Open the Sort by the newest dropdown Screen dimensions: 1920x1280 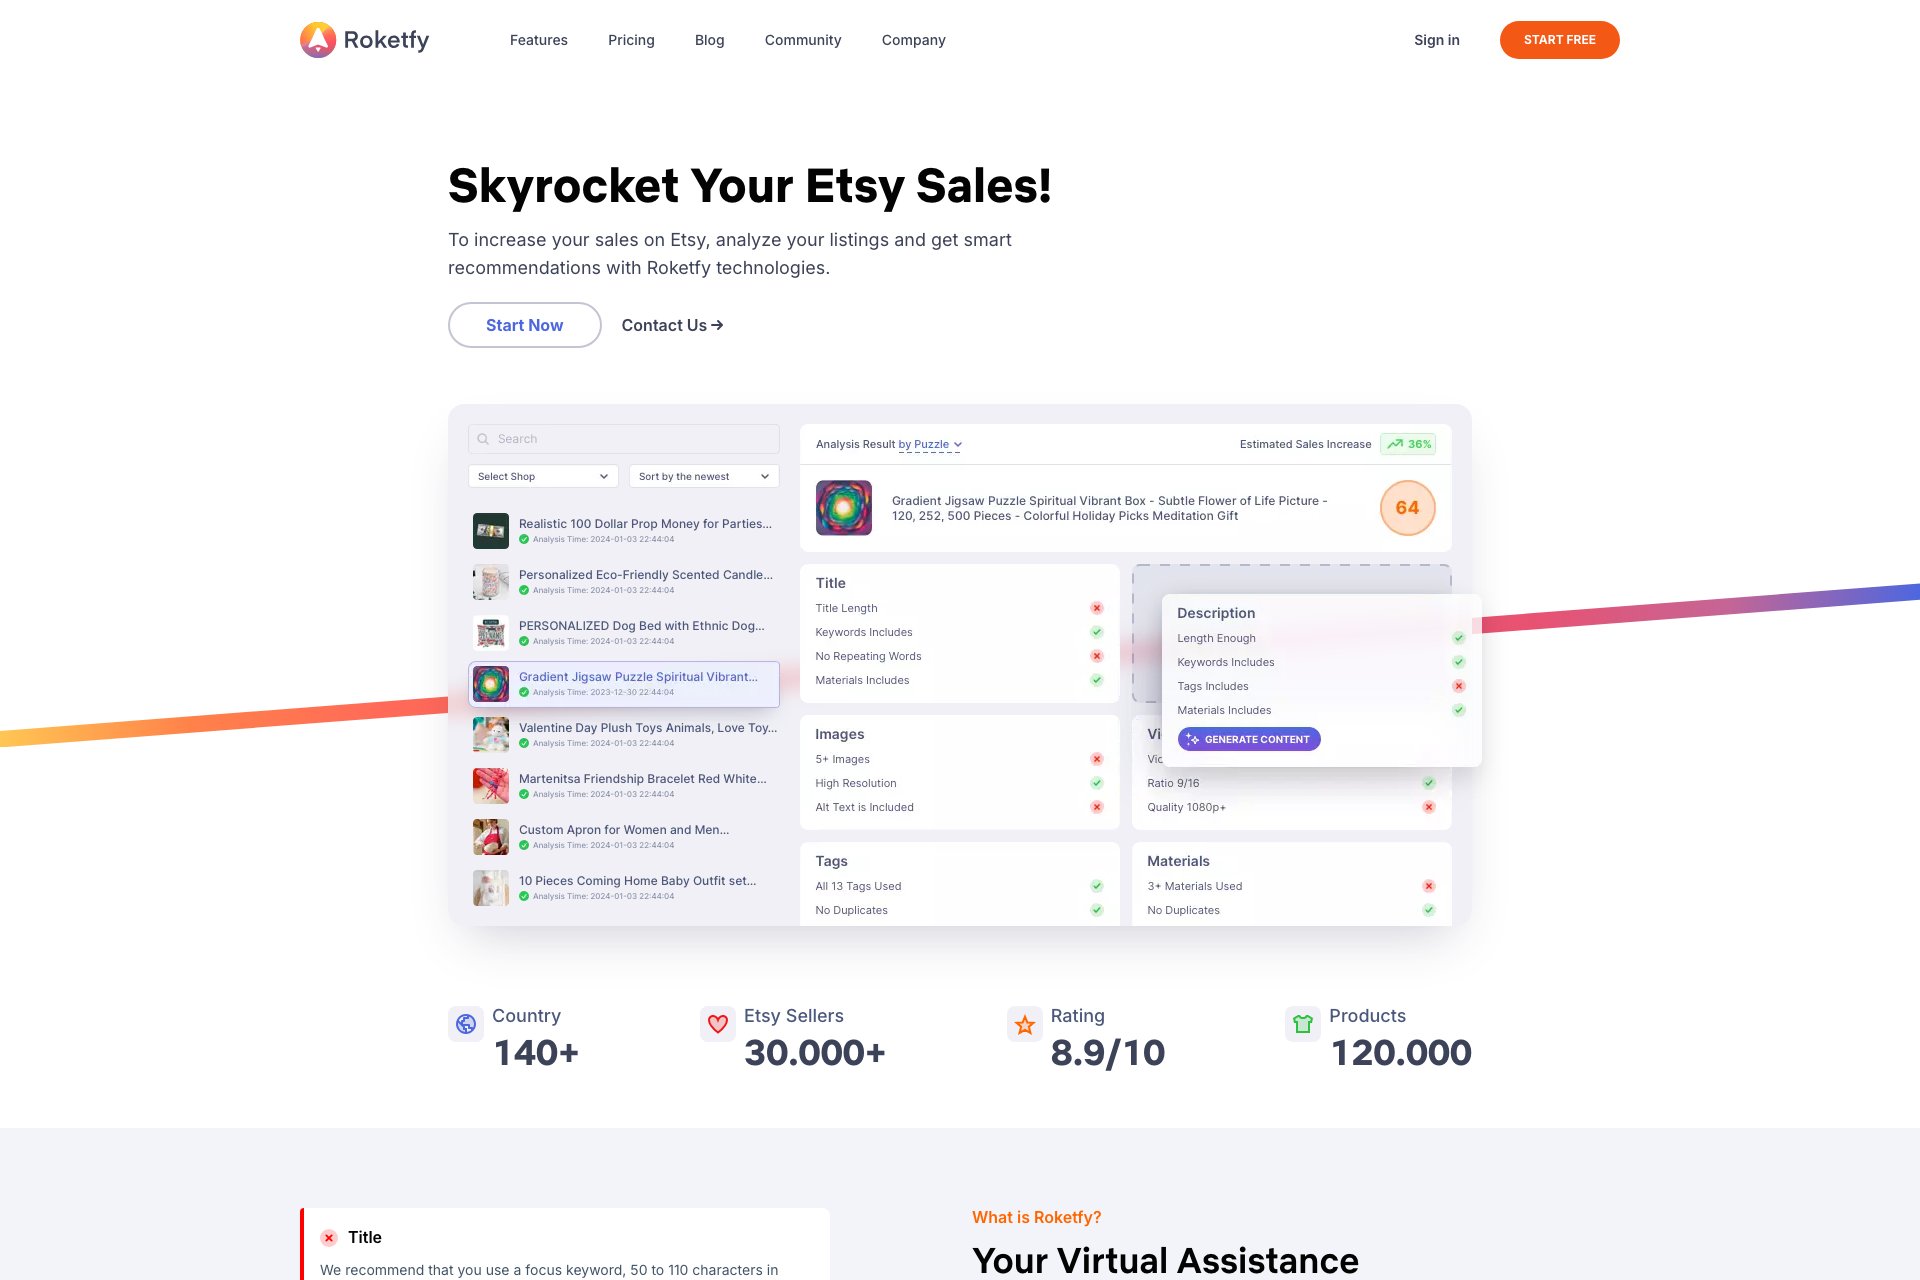[x=704, y=477]
